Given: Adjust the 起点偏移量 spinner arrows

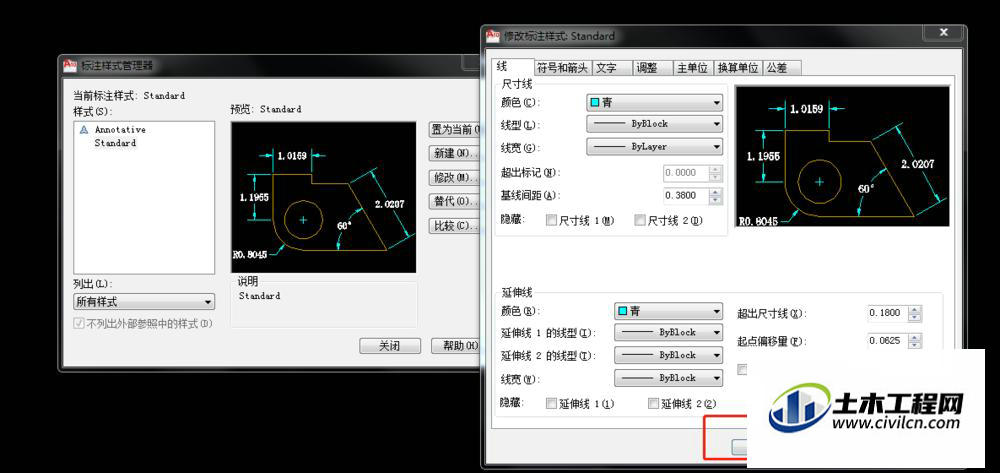Looking at the screenshot, I should (x=915, y=341).
